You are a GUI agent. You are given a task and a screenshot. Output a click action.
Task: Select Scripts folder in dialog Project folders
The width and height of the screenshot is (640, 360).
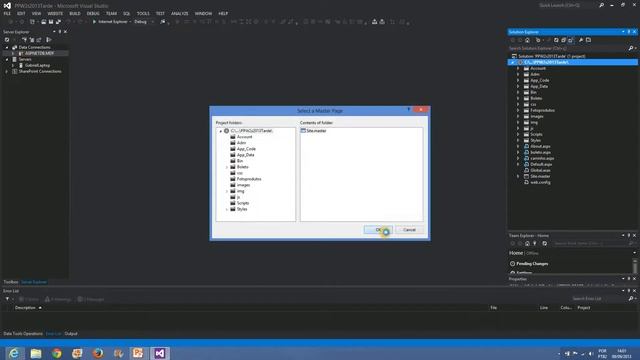click(242, 203)
